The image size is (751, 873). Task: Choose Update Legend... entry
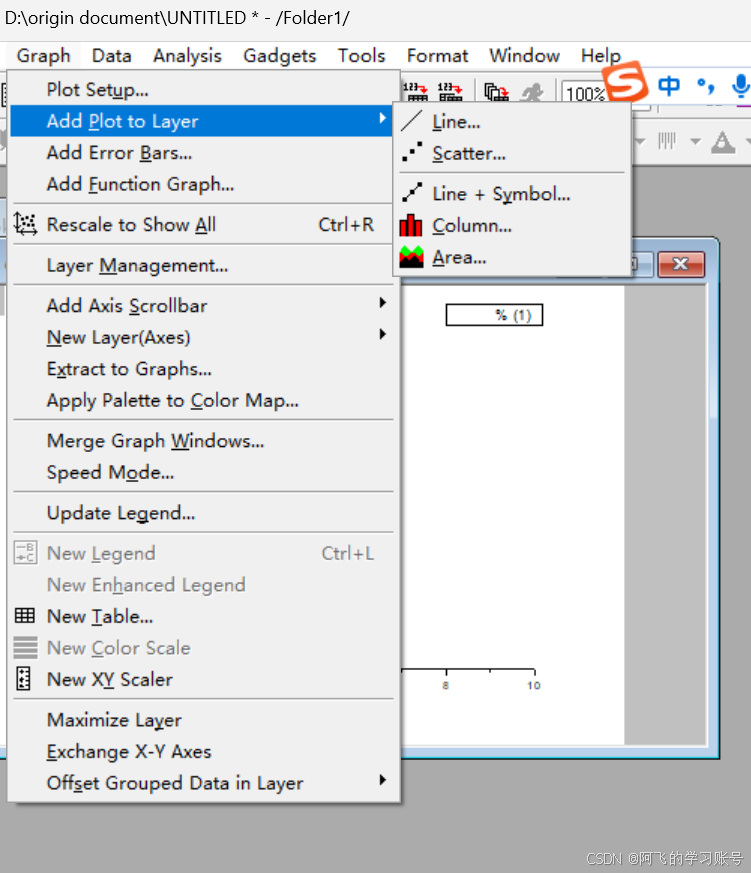click(201, 513)
